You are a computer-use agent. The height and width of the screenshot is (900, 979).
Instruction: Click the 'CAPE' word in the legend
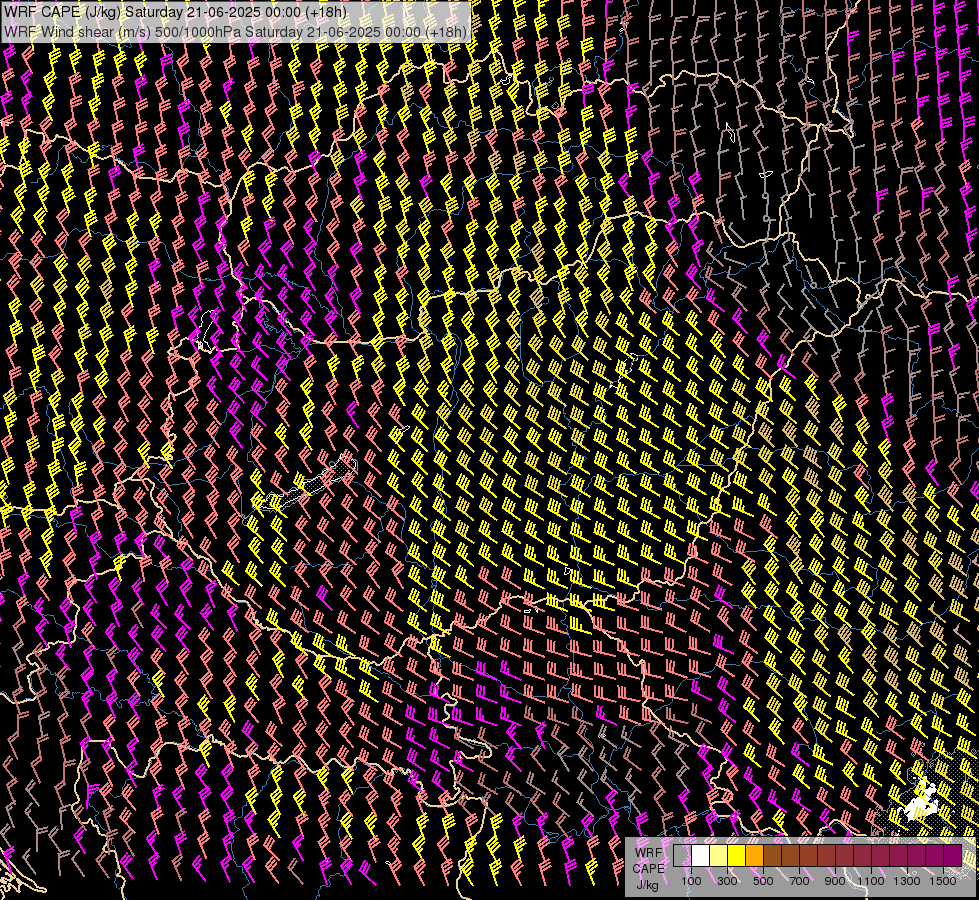click(x=649, y=869)
